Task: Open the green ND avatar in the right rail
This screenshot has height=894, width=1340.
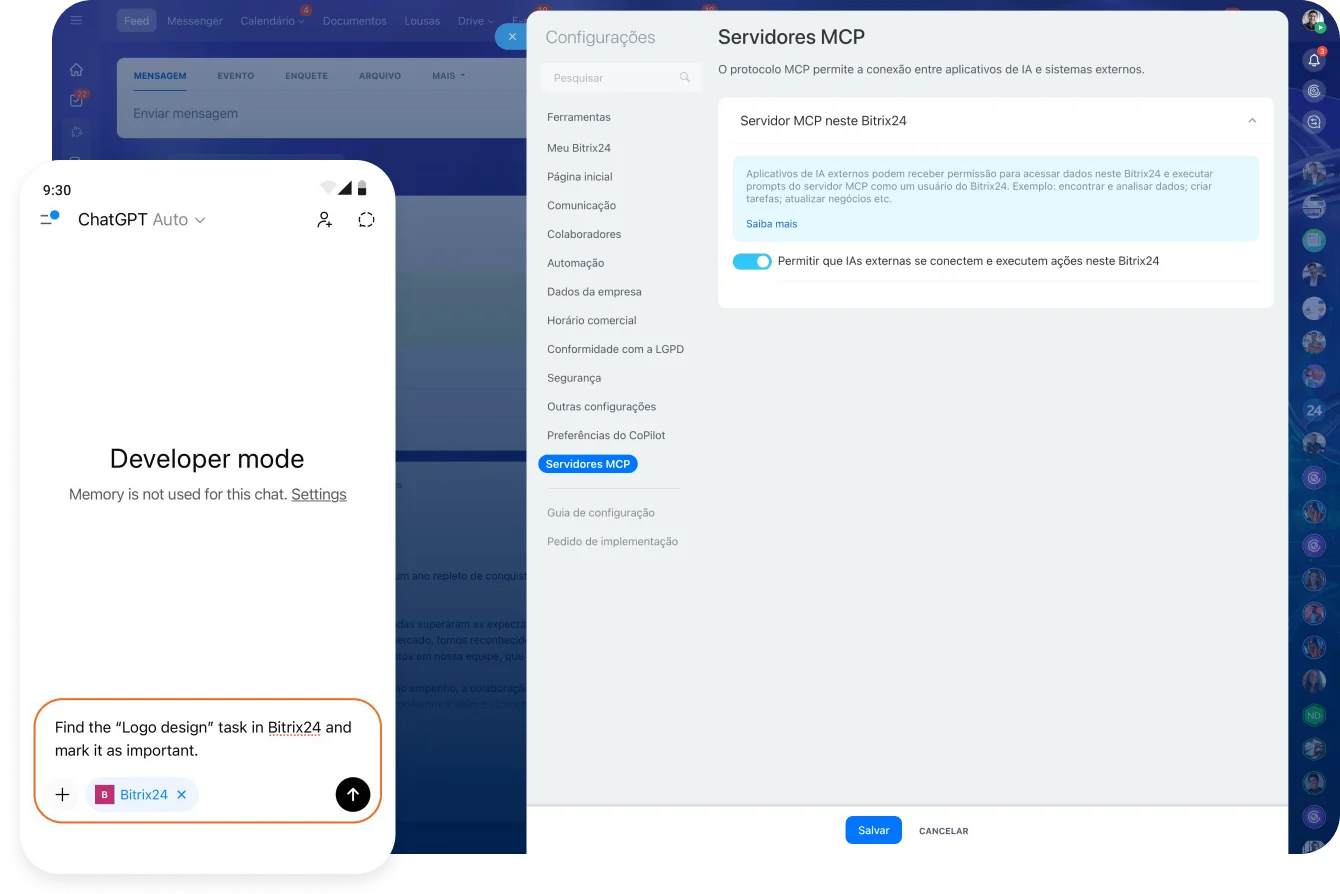Action: coord(1314,716)
